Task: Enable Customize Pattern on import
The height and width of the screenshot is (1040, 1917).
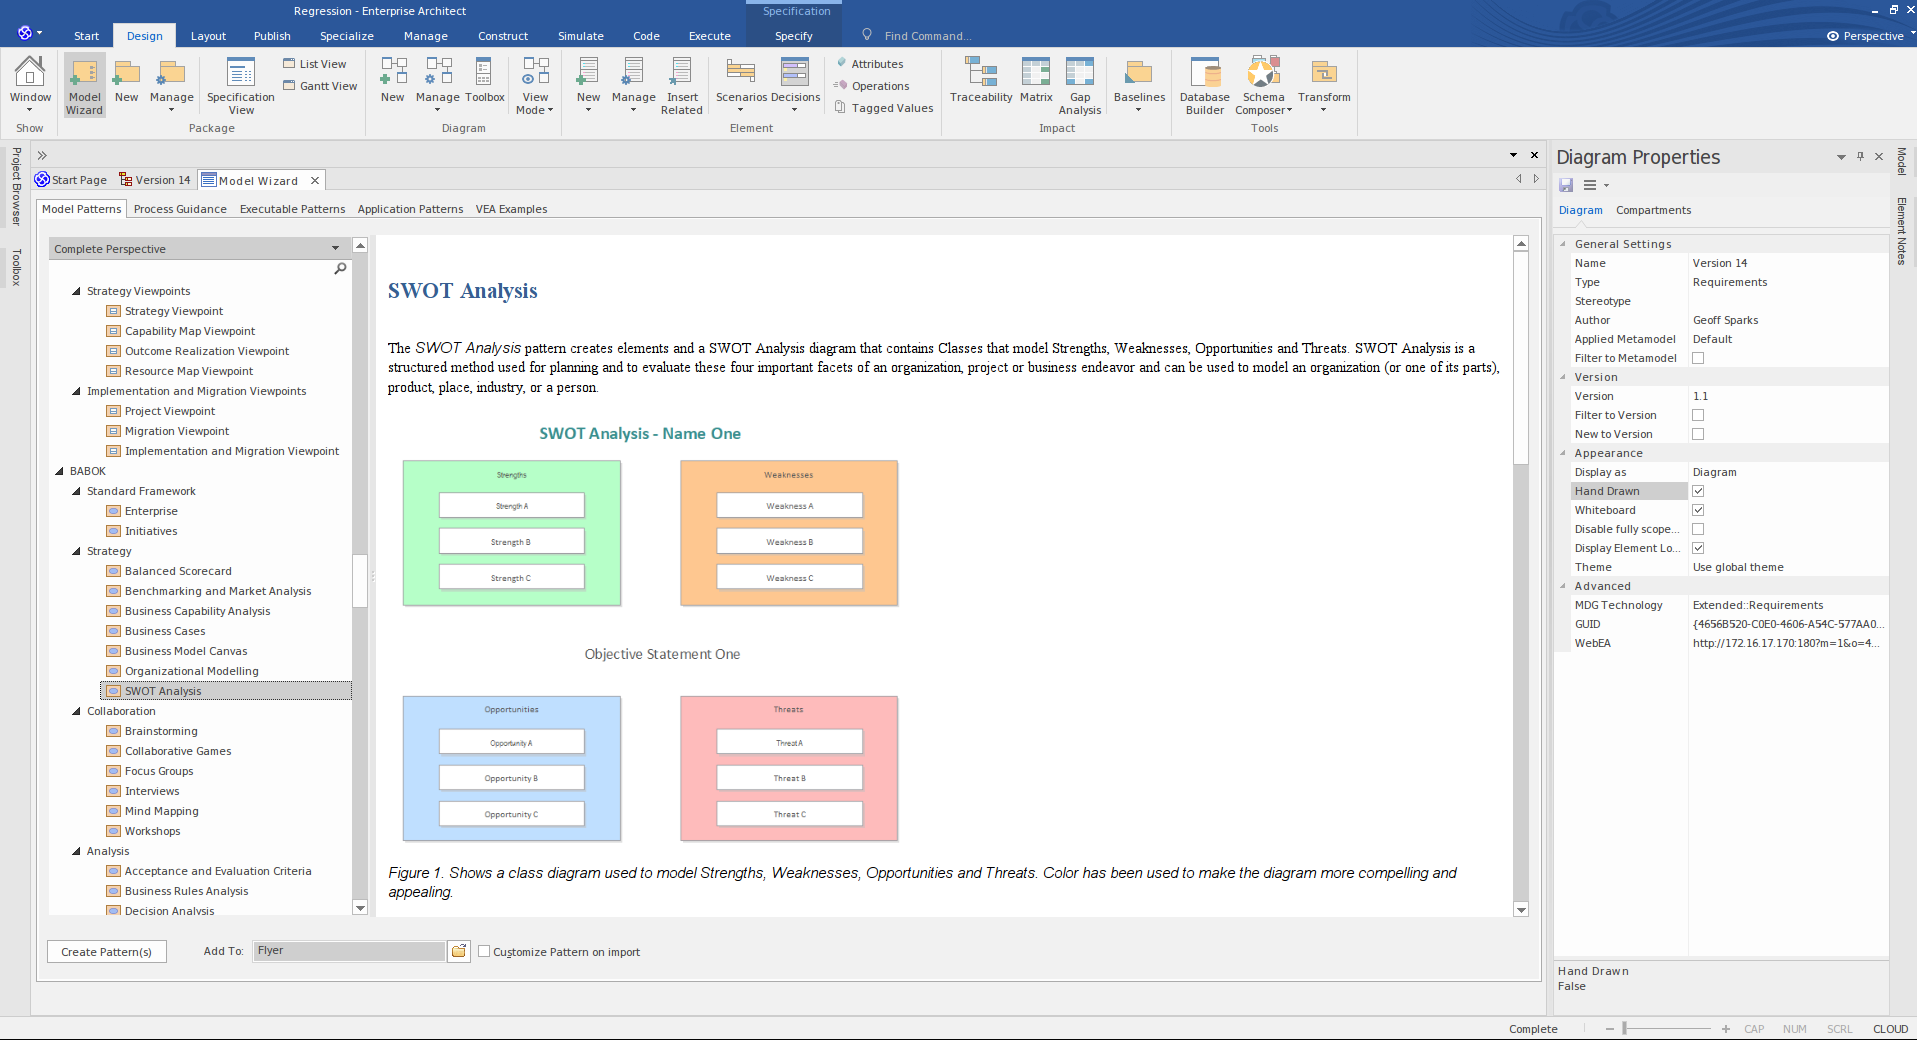Action: click(484, 952)
